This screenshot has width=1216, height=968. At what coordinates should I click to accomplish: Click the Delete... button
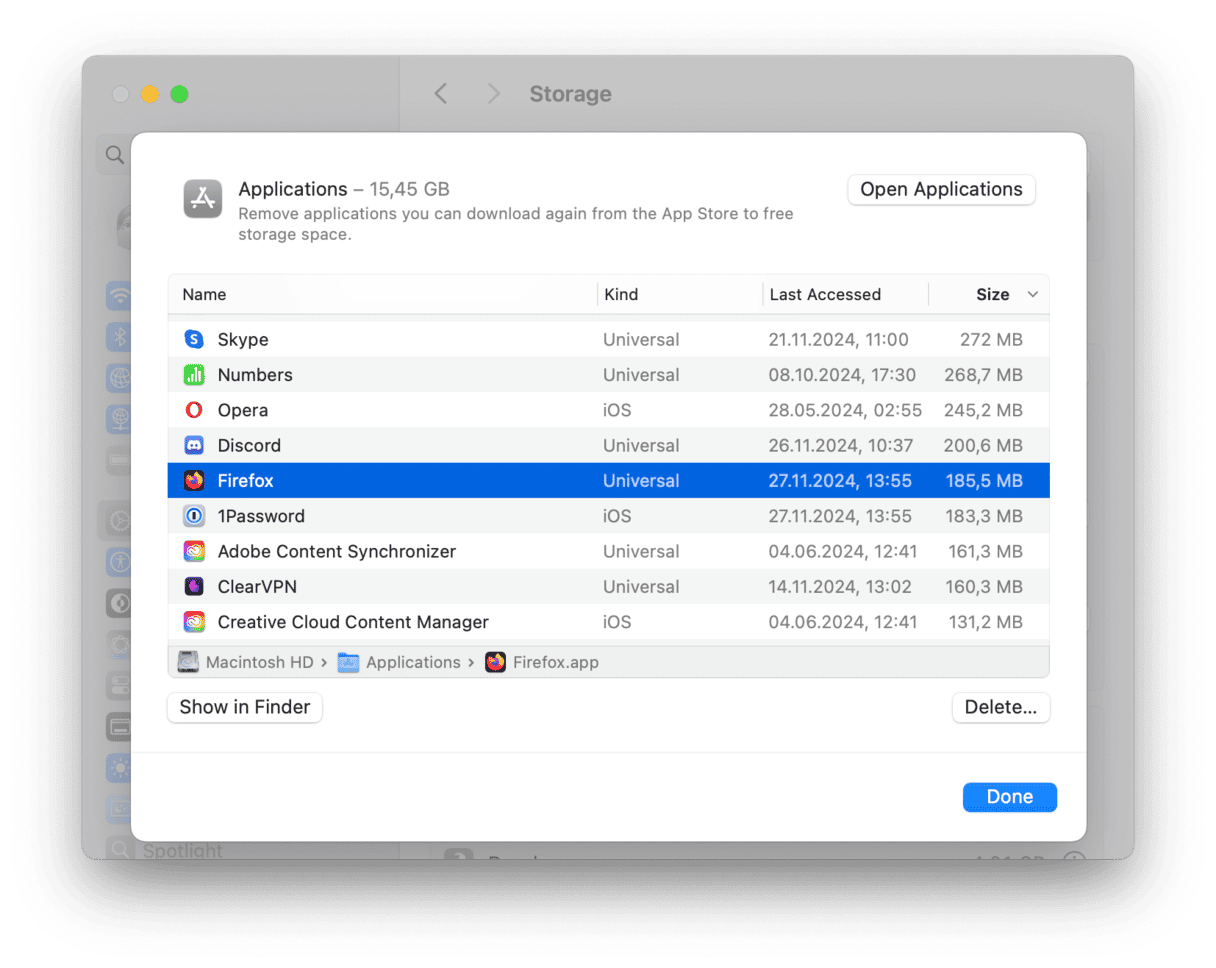click(x=1000, y=707)
